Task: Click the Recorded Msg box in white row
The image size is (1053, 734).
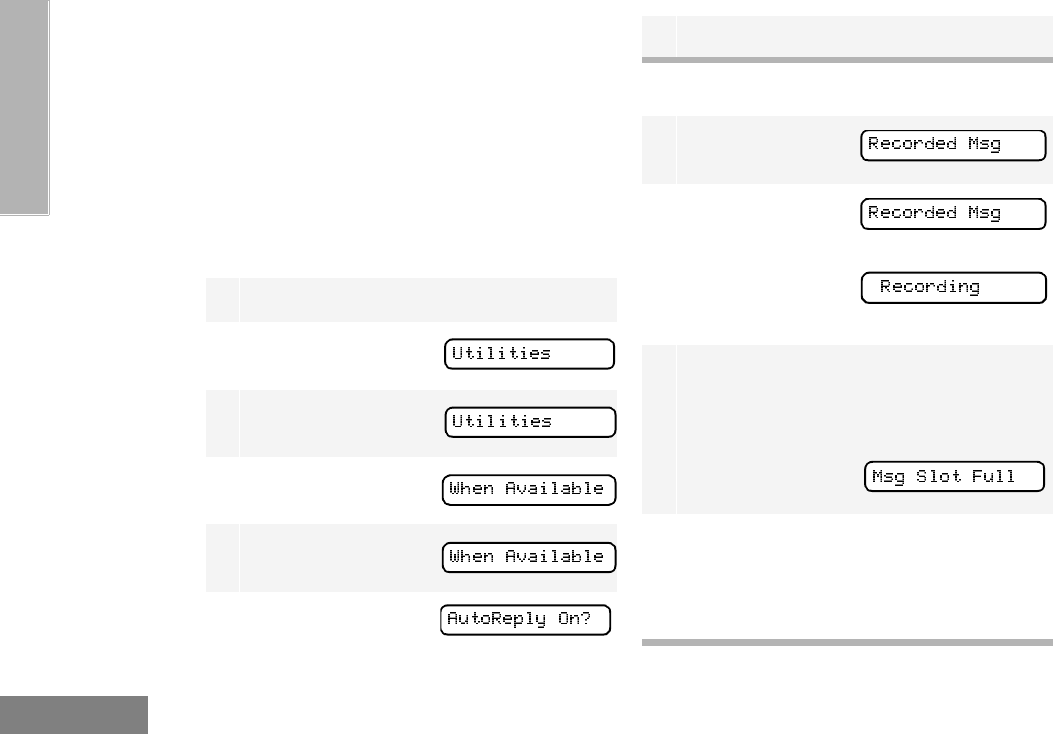Action: 953,214
